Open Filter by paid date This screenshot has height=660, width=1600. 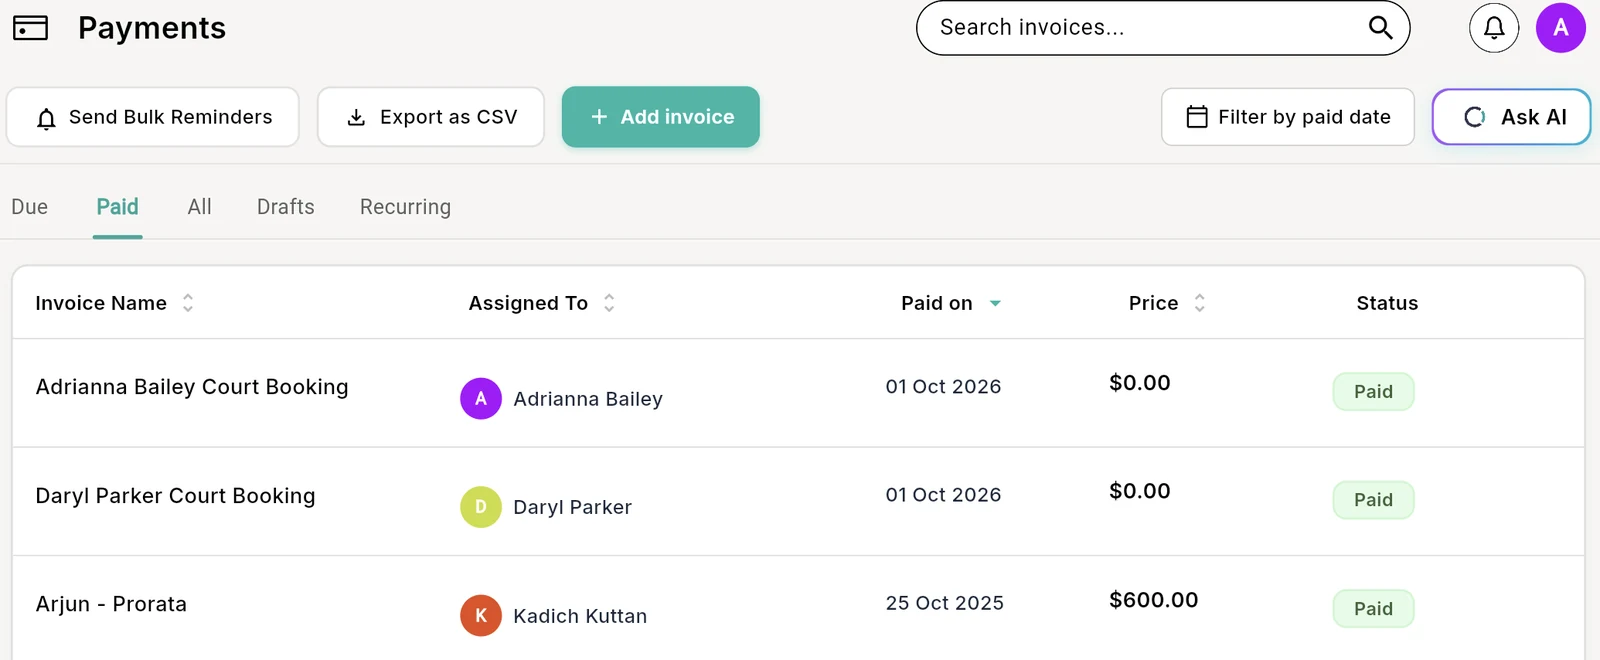click(1288, 117)
